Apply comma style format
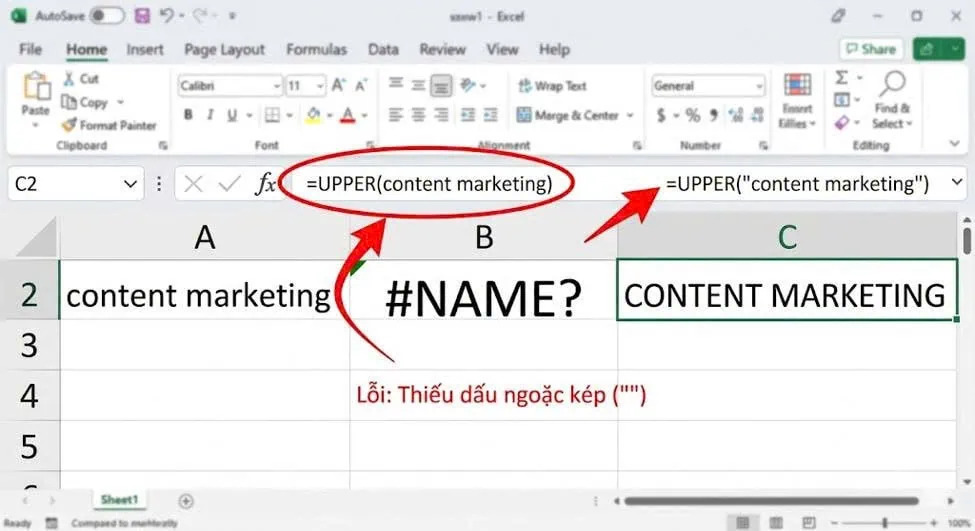This screenshot has height=531, width=975. click(x=714, y=115)
